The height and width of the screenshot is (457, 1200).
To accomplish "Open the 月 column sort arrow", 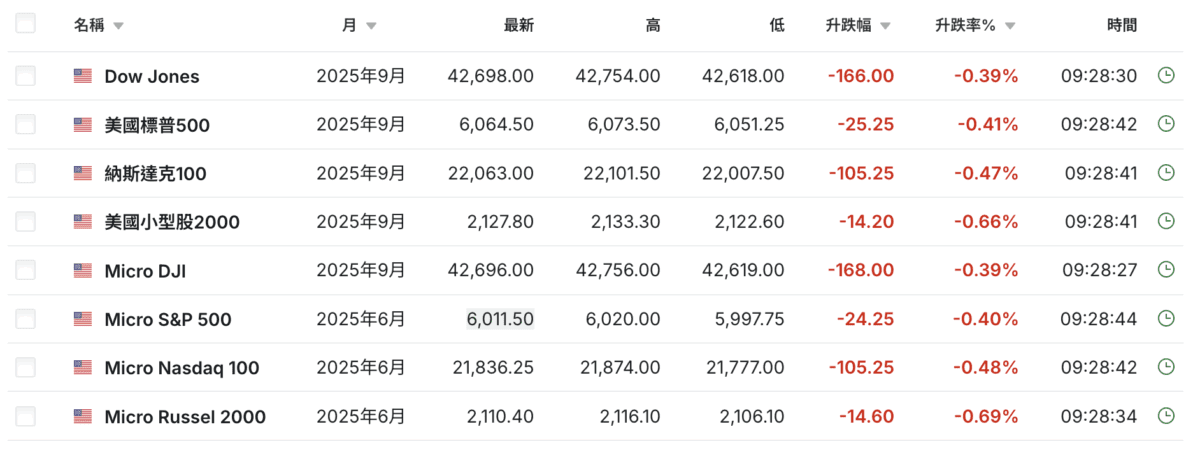I will point(371,27).
